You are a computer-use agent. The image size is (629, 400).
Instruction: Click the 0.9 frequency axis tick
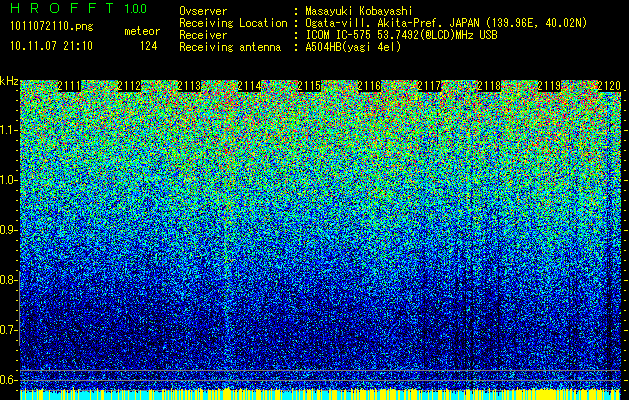tap(9, 230)
